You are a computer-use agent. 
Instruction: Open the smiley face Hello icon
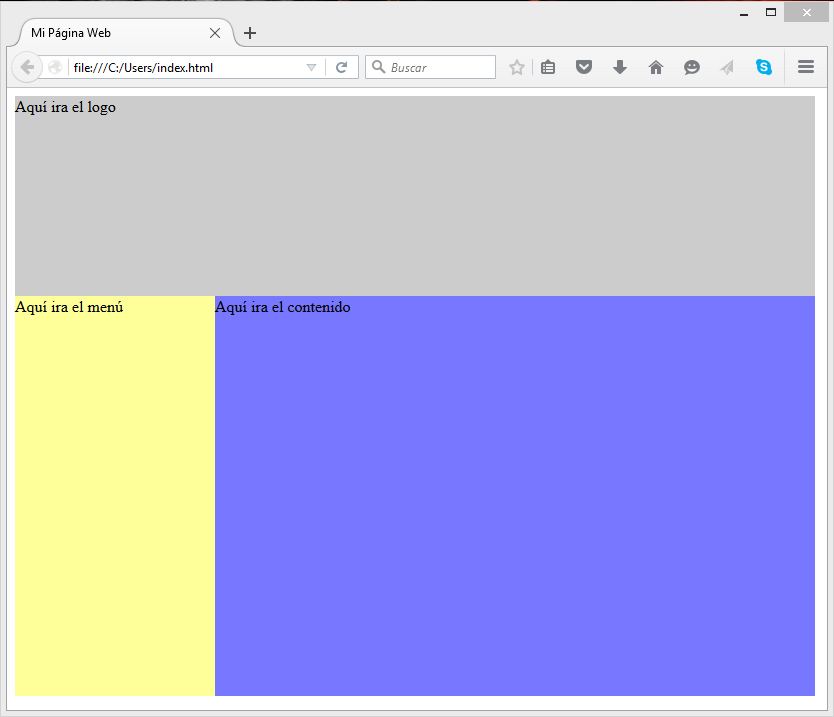[x=692, y=67]
